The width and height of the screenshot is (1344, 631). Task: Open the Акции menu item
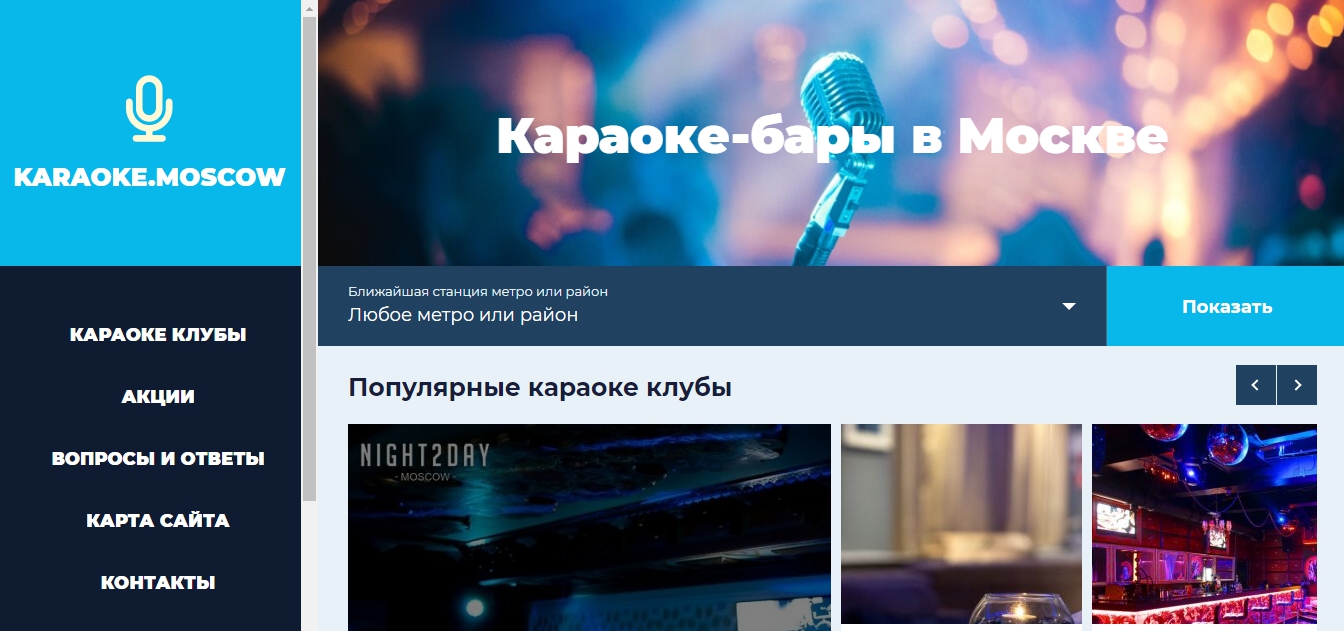coord(158,397)
